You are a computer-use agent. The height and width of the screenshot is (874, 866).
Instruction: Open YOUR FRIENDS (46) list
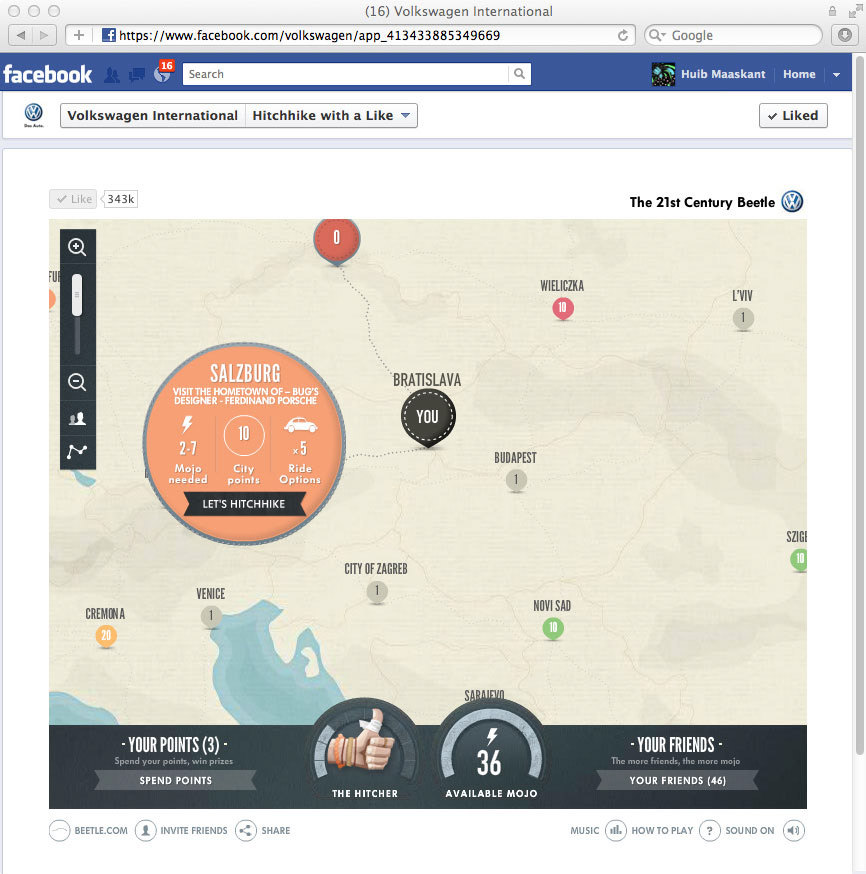677,780
